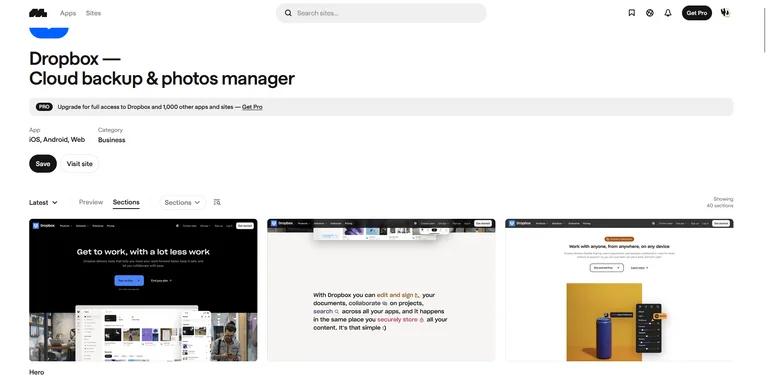Expand the Latest version dropdown
766x387 pixels.
tap(43, 202)
